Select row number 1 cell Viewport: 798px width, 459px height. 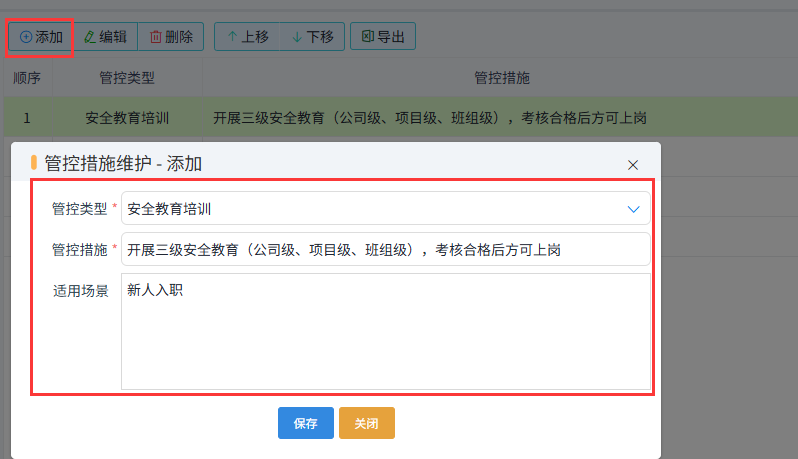point(27,118)
